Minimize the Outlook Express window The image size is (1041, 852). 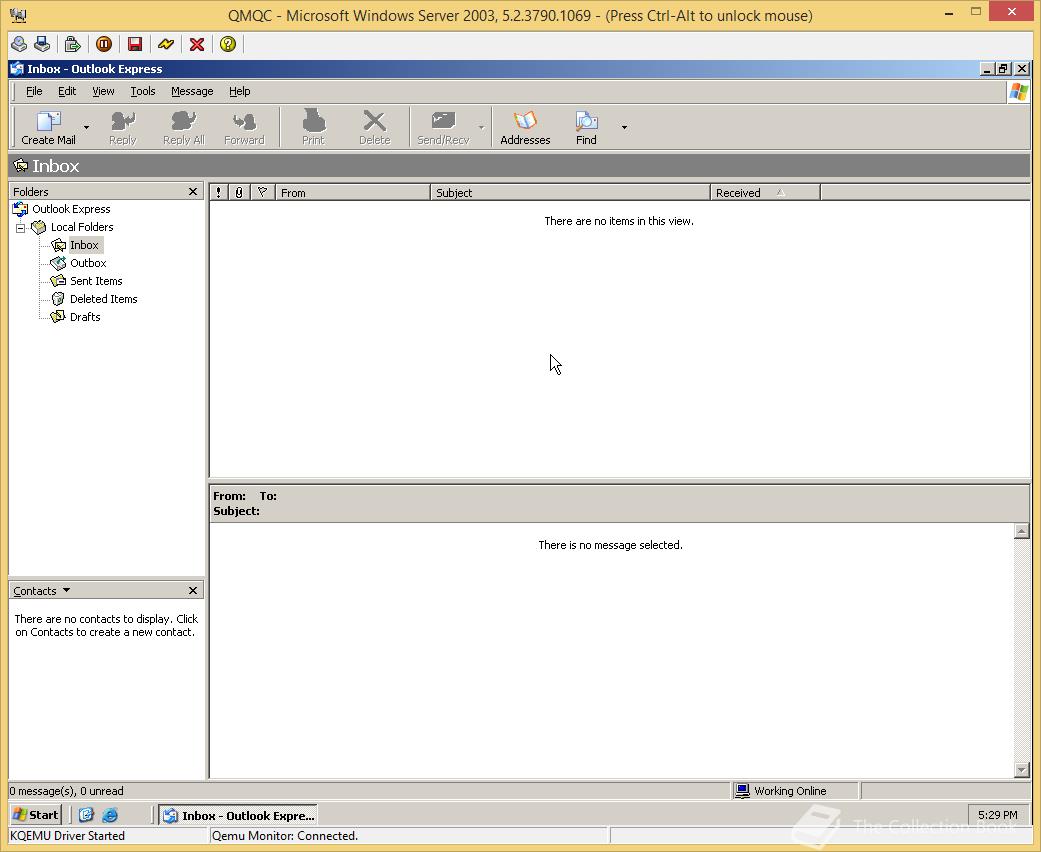tap(987, 68)
